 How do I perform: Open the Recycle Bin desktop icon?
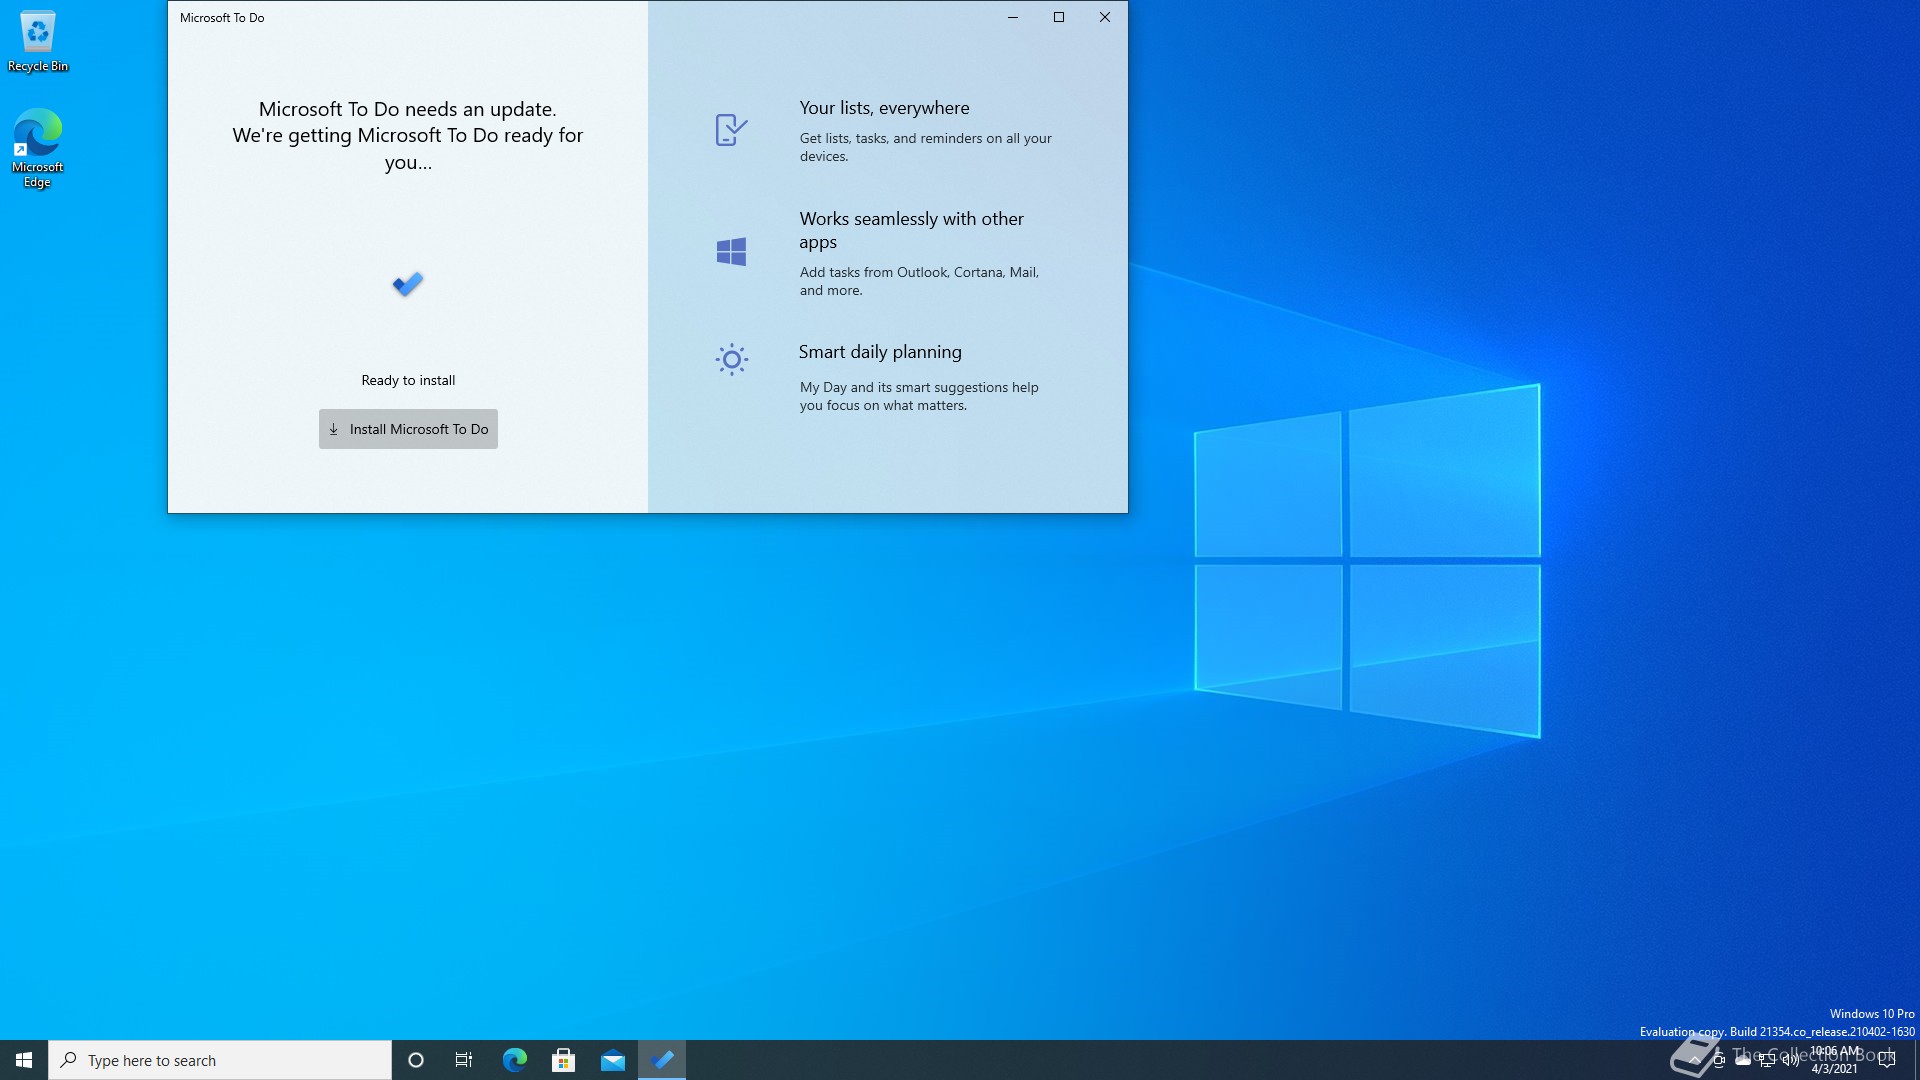point(38,42)
